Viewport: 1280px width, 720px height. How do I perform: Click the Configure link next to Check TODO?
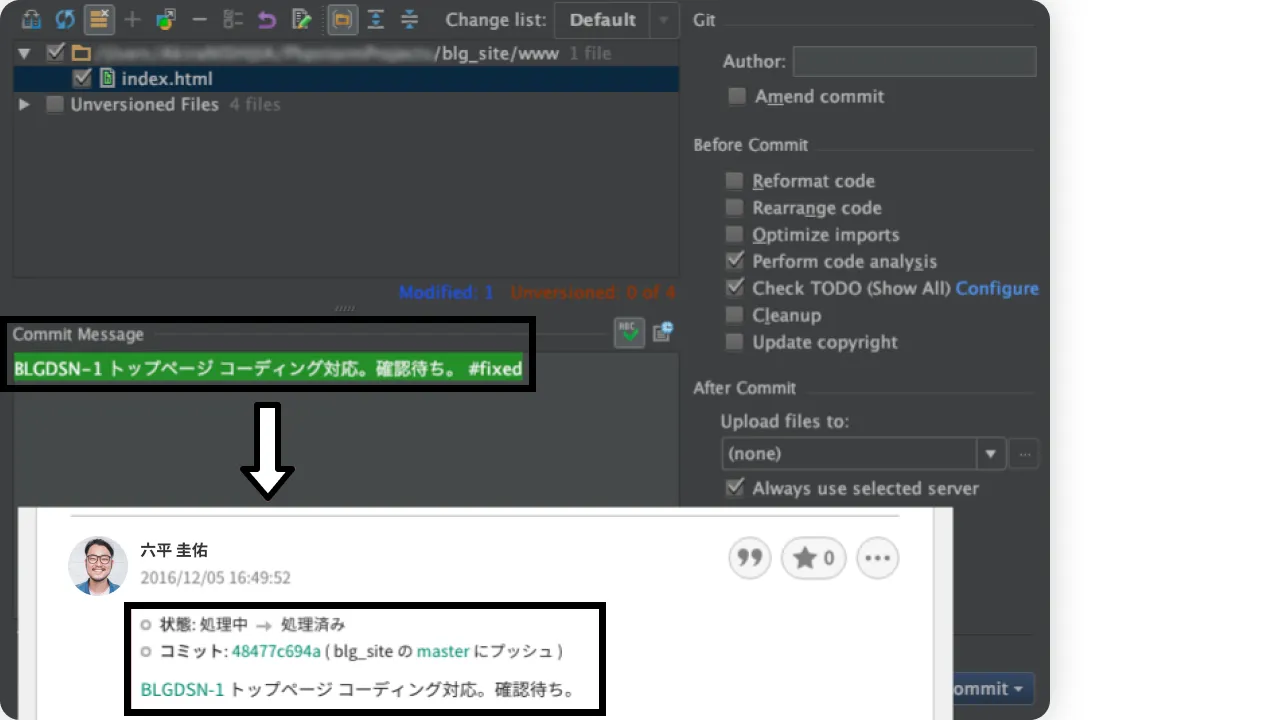pos(997,288)
